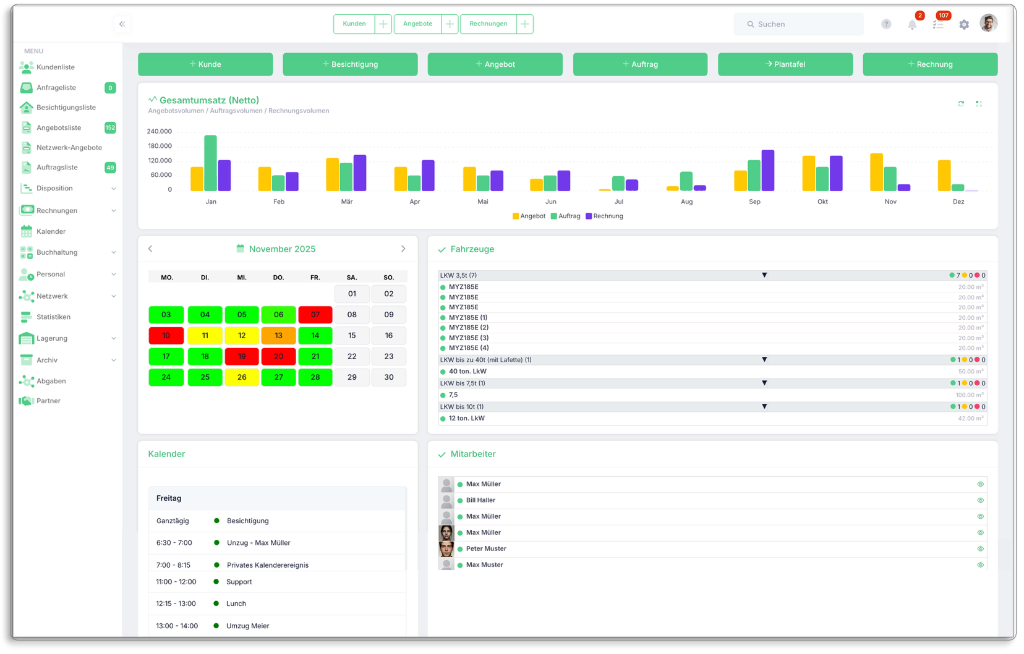This screenshot has width=1024, height=654.
Task: Select the Kunden quick access tab
Action: point(357,23)
